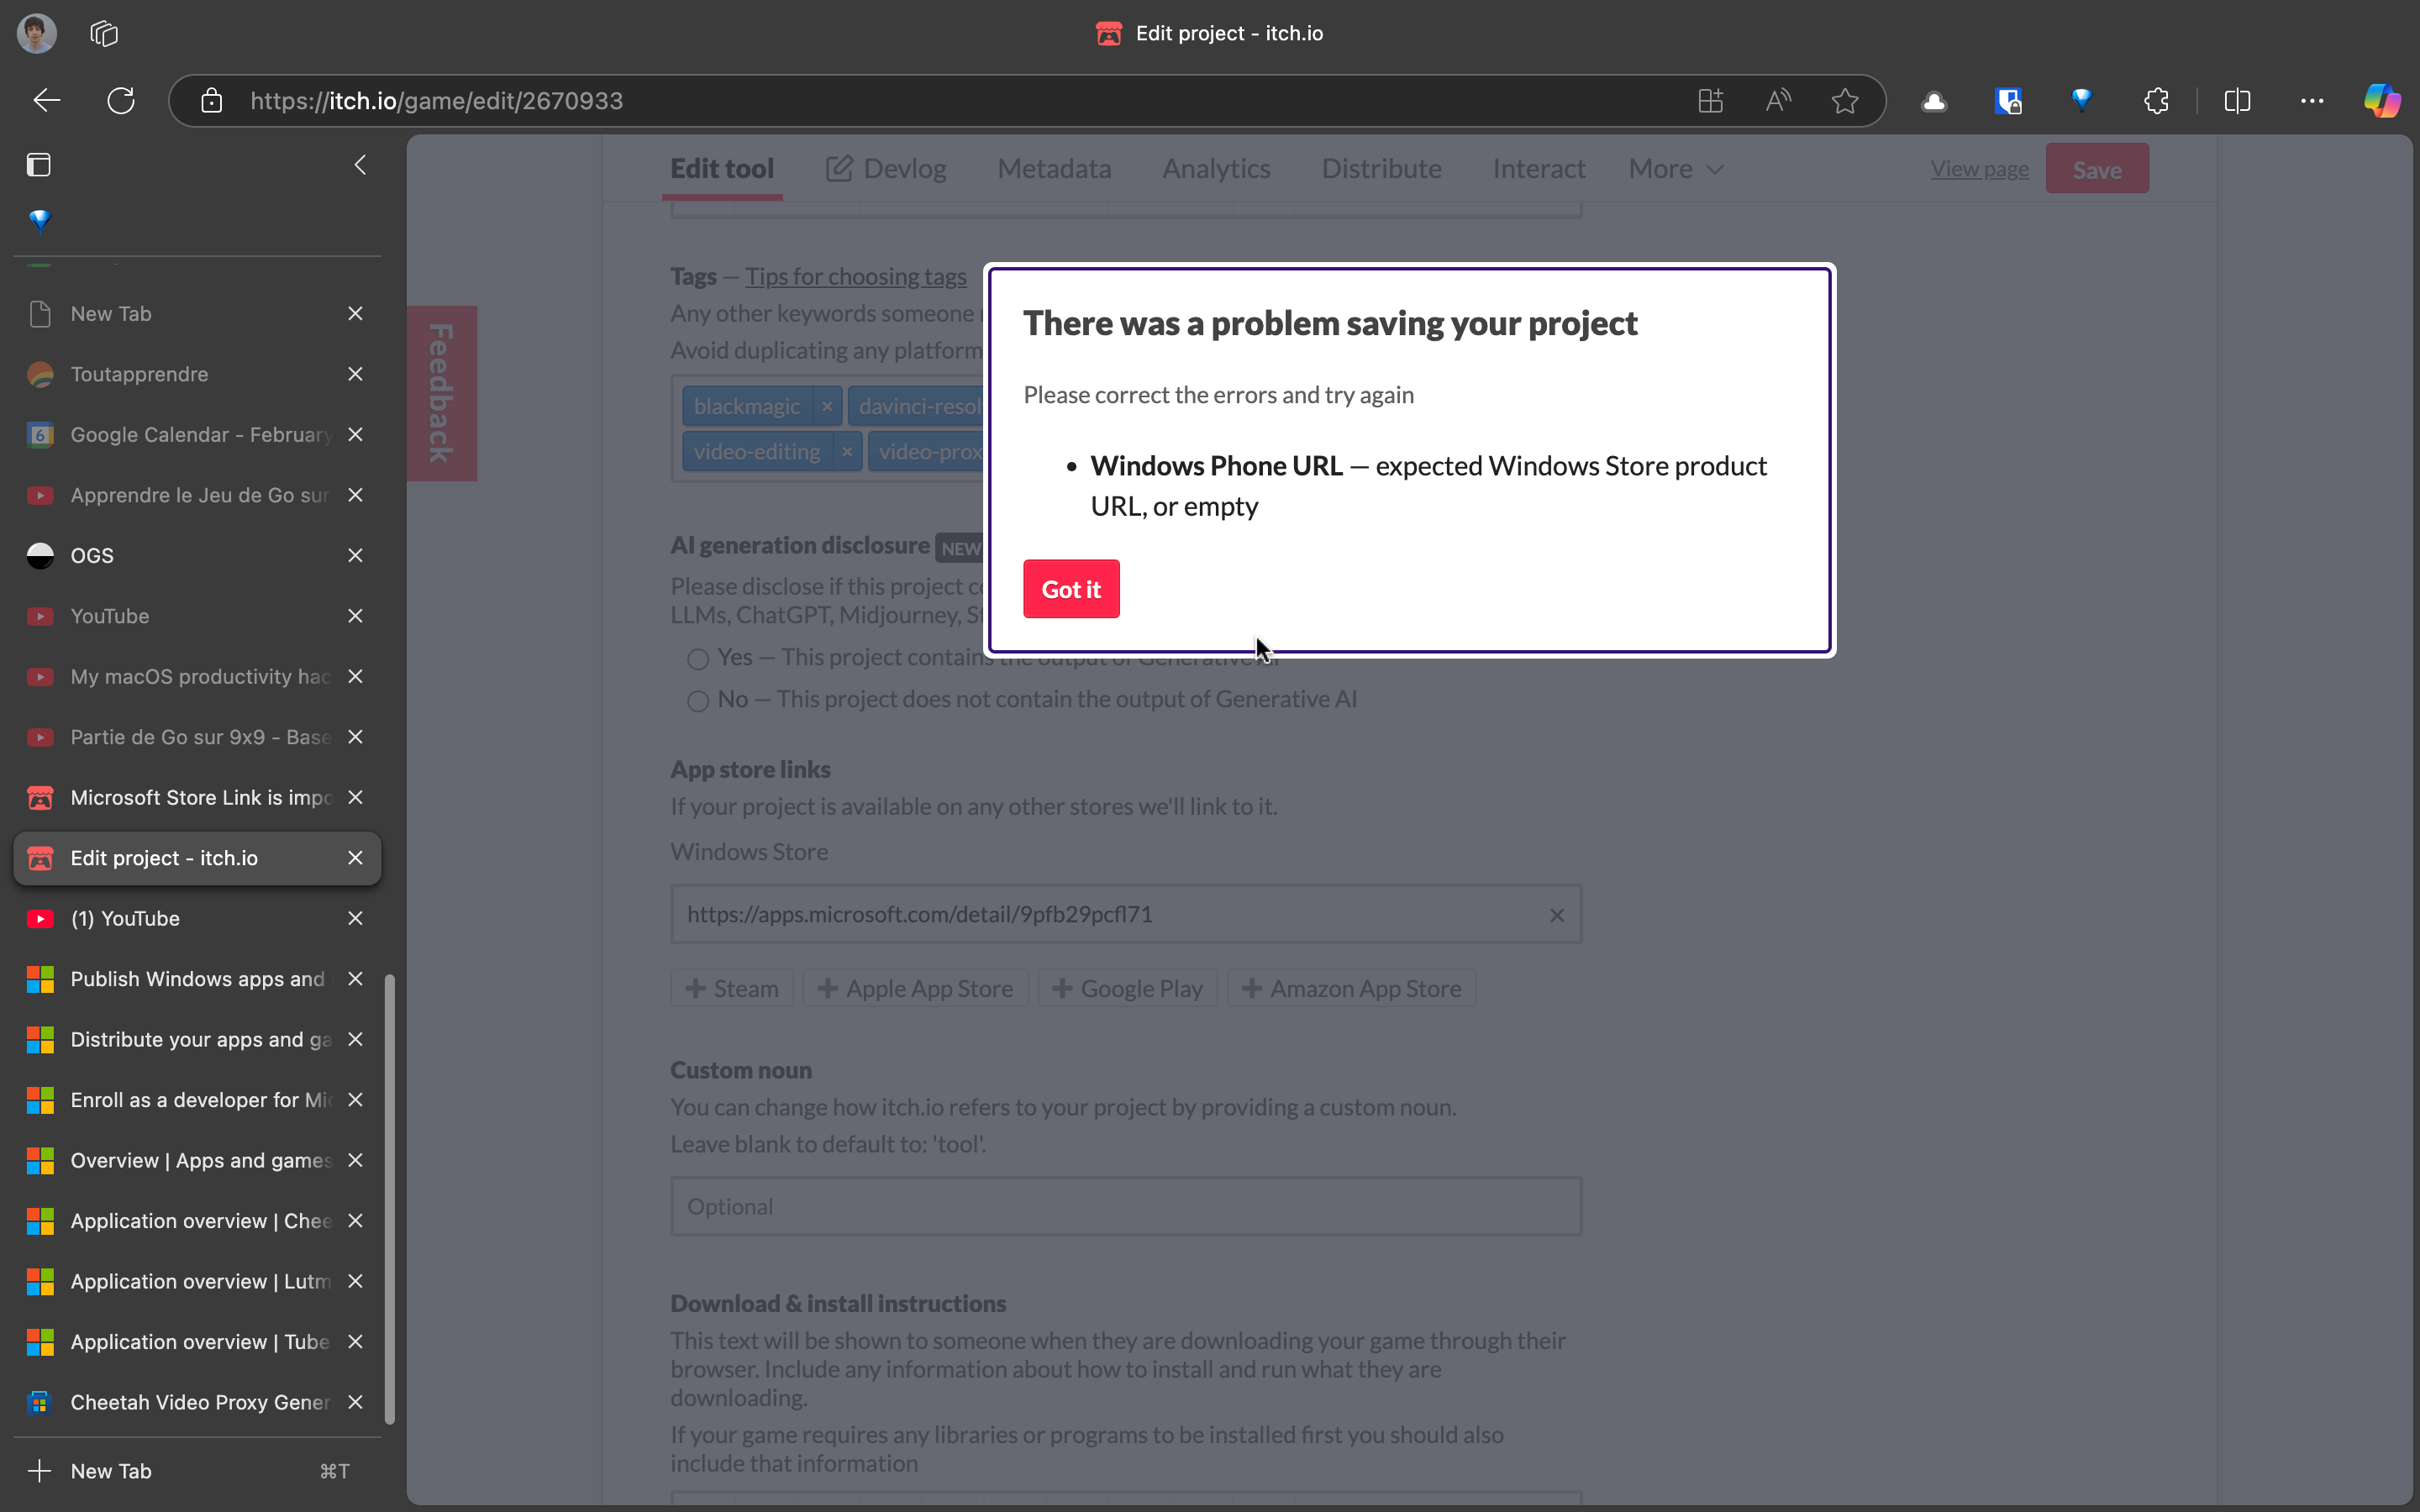Click the Custom noun Optional field
The height and width of the screenshot is (1512, 2420).
[x=1126, y=1206]
